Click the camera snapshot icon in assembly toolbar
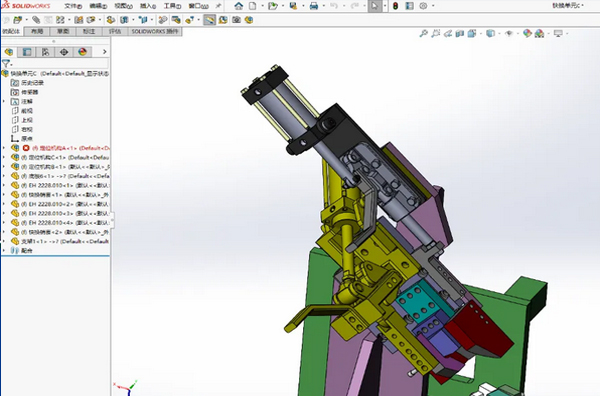This screenshot has width=600, height=396. 236,20
